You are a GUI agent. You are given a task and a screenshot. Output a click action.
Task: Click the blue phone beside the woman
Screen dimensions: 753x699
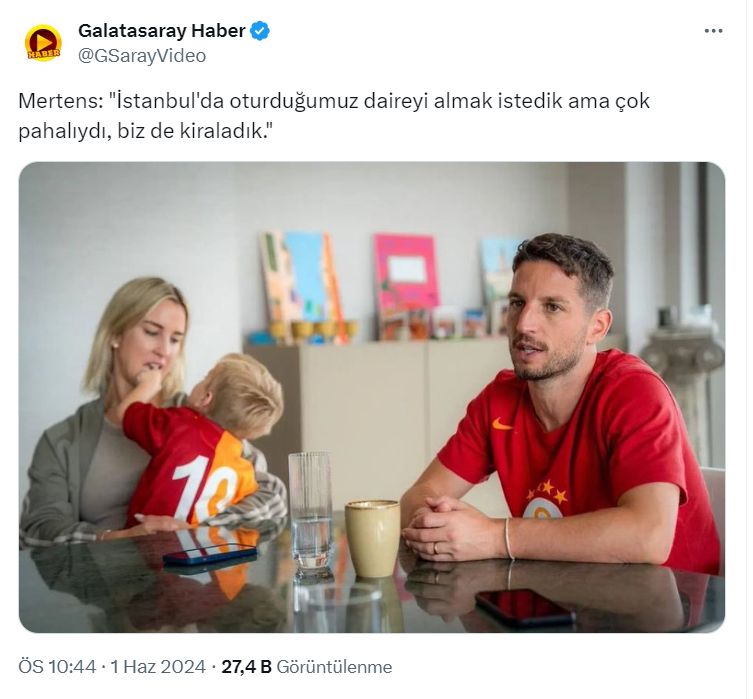[x=210, y=554]
